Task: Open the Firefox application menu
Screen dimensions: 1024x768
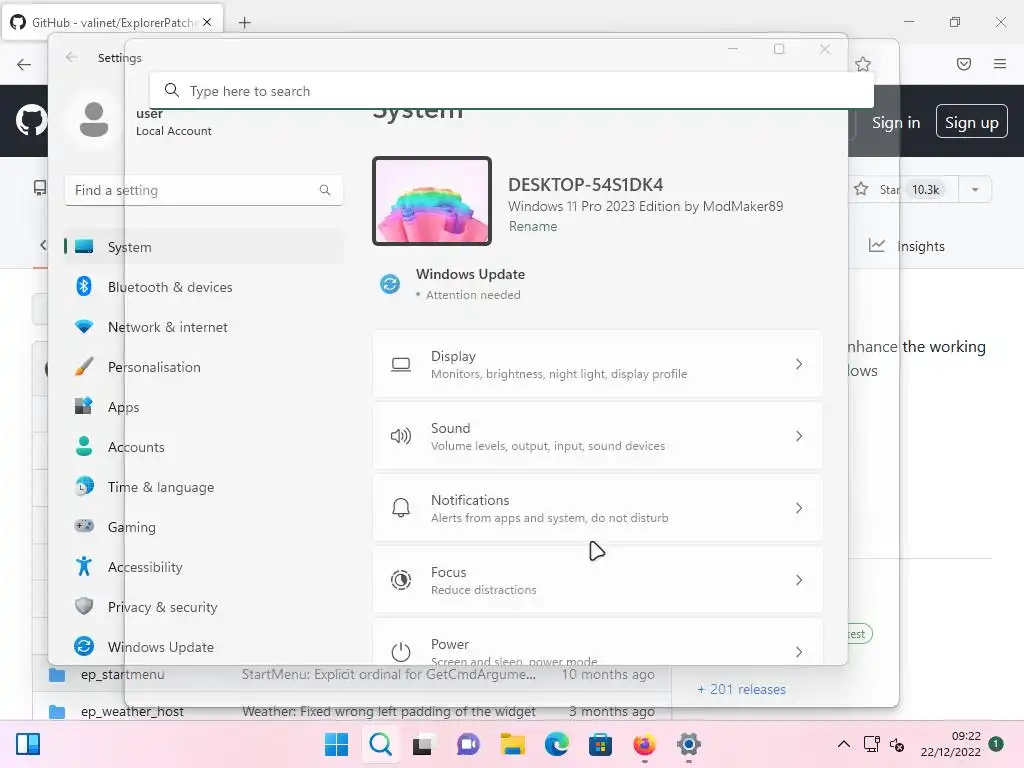Action: click(1000, 64)
